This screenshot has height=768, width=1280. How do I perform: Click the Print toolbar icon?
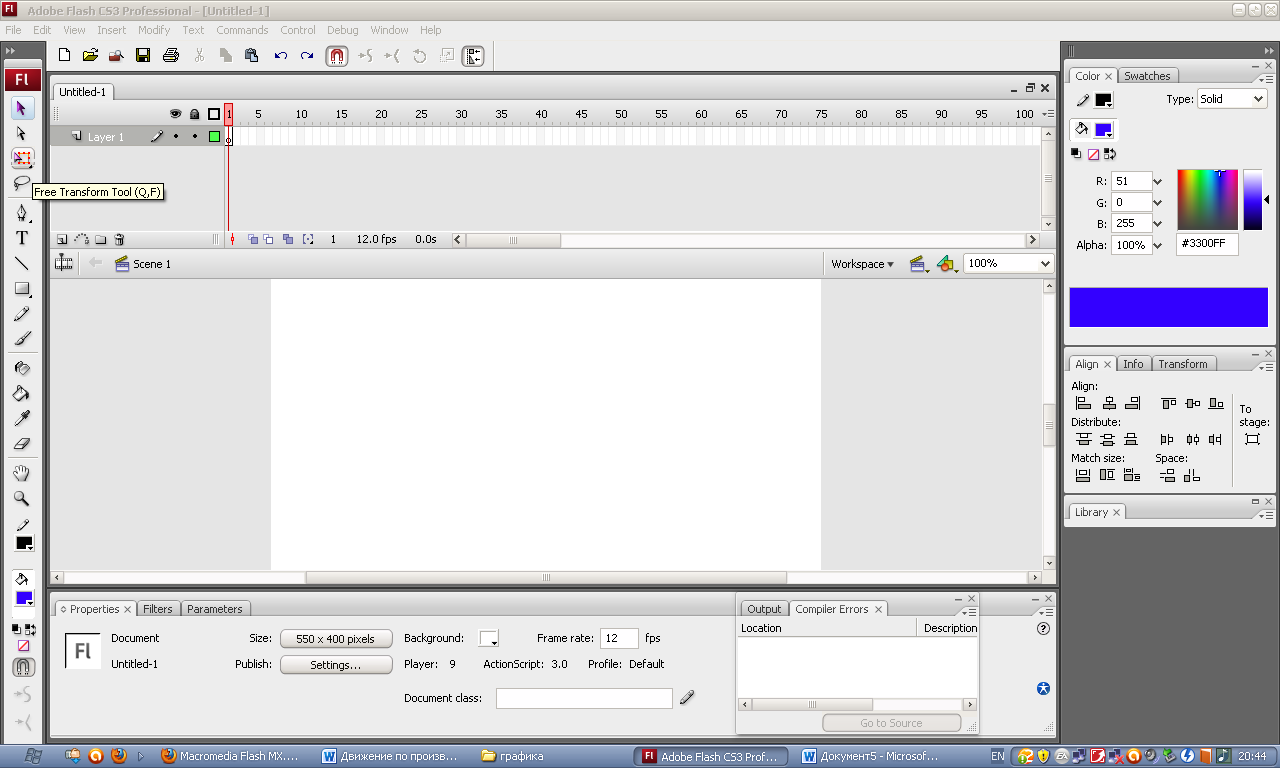(170, 56)
